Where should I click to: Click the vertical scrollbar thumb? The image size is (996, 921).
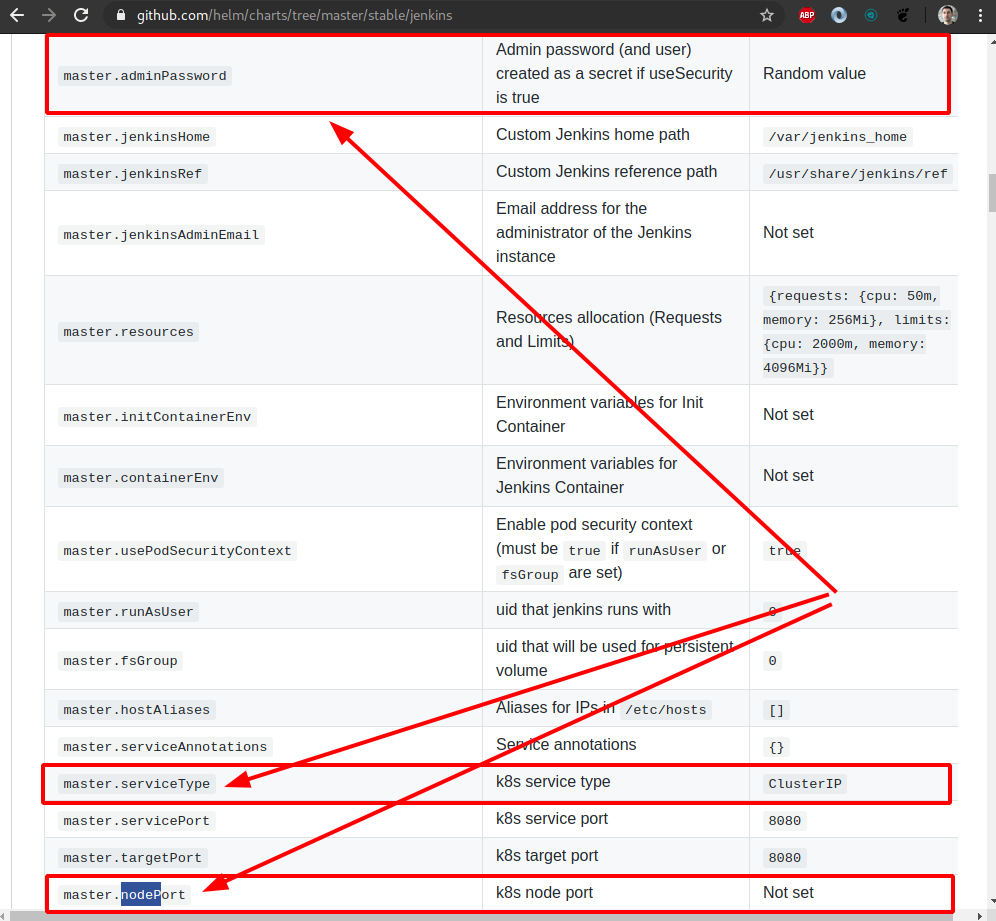(x=992, y=192)
